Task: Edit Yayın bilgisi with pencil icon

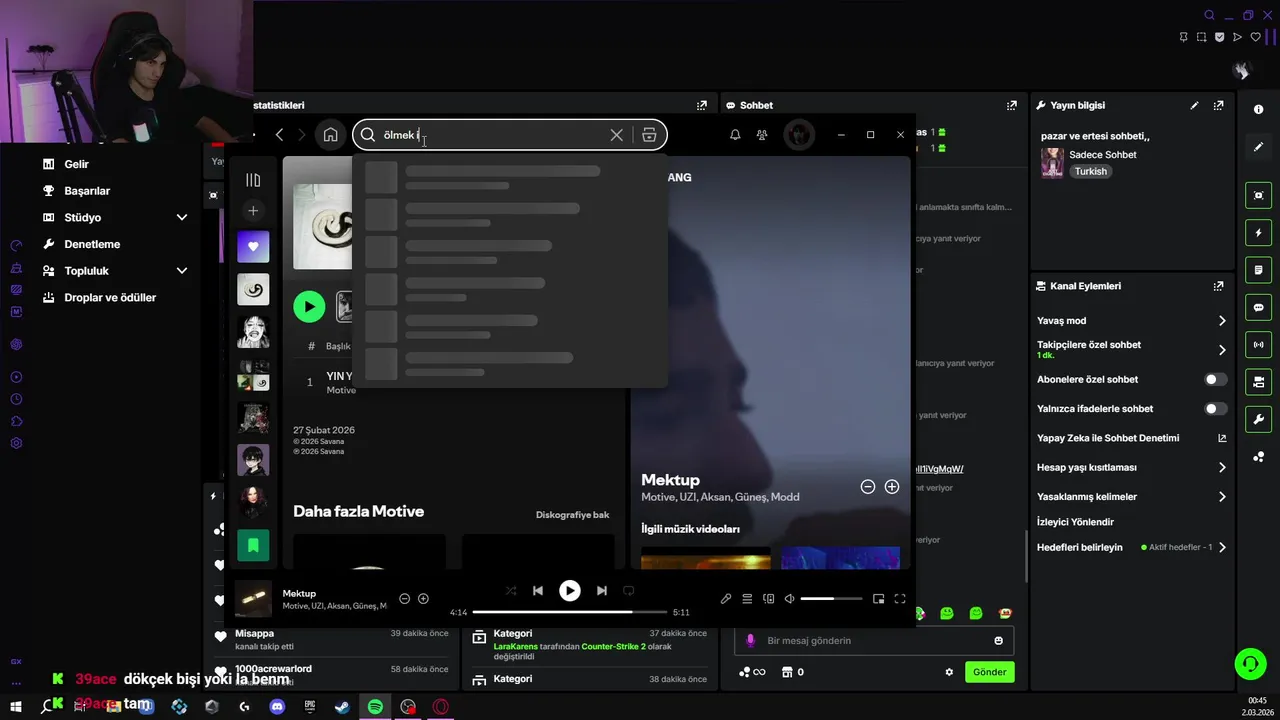Action: (x=1194, y=105)
